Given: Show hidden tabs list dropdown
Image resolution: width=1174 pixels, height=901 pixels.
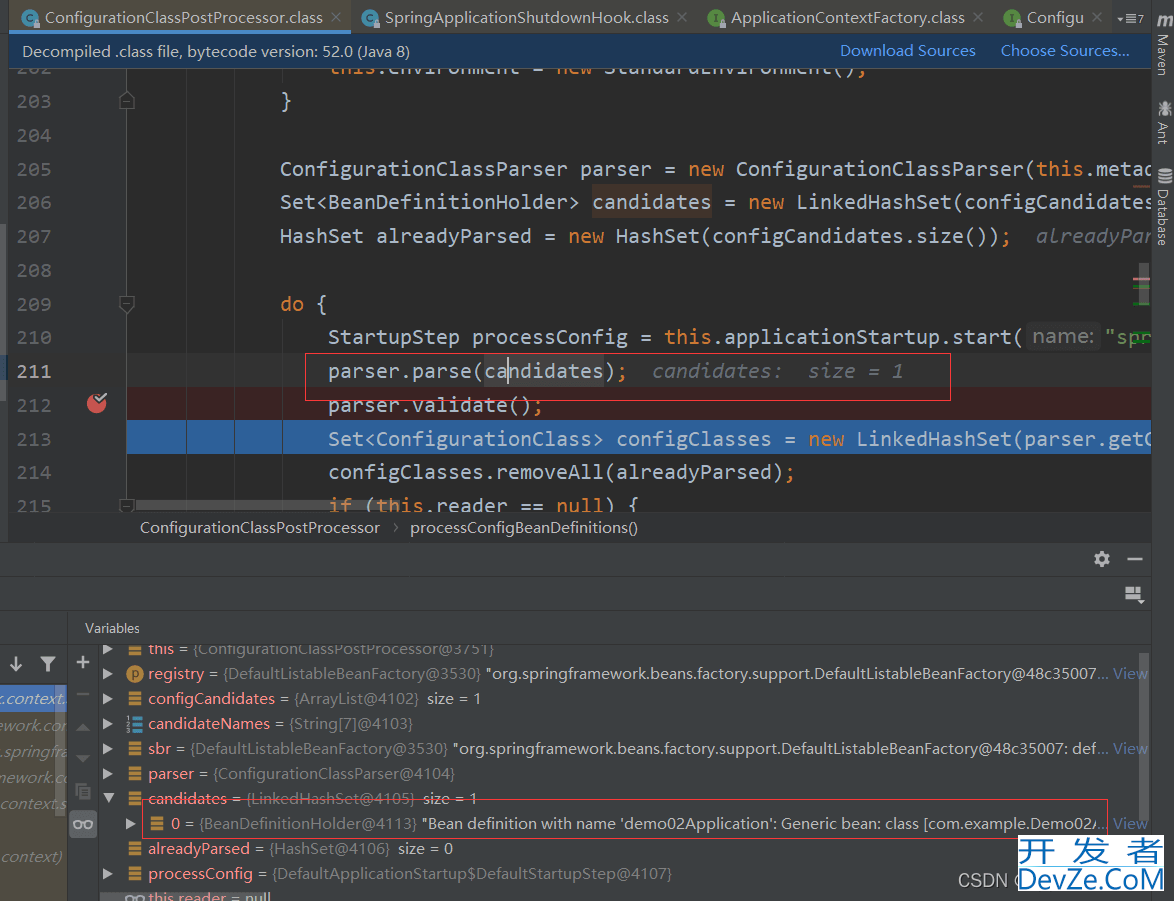Looking at the screenshot, I should coord(1130,18).
